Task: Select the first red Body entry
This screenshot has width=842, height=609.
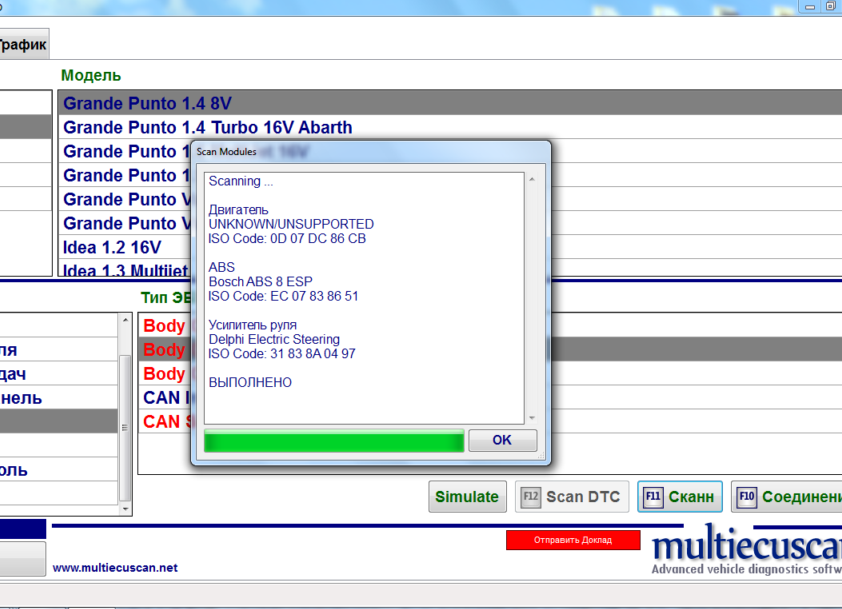Action: point(164,326)
